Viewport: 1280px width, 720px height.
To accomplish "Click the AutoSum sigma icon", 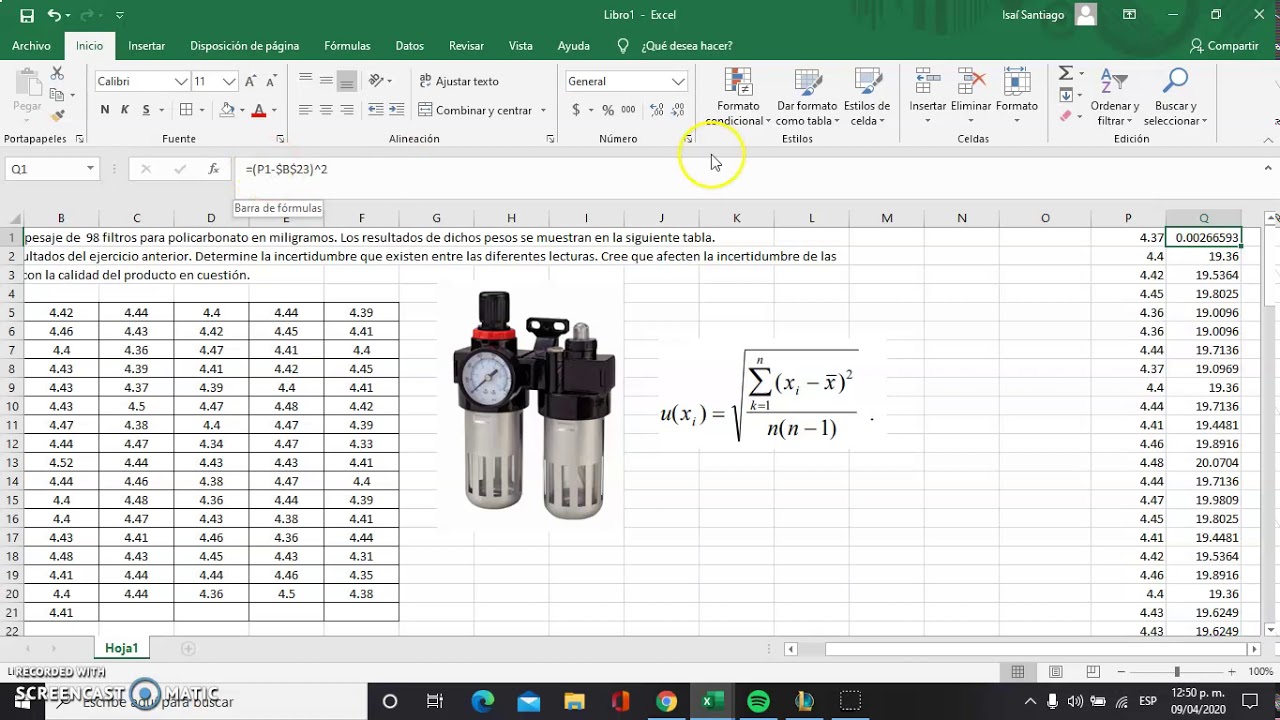I will tap(1066, 74).
